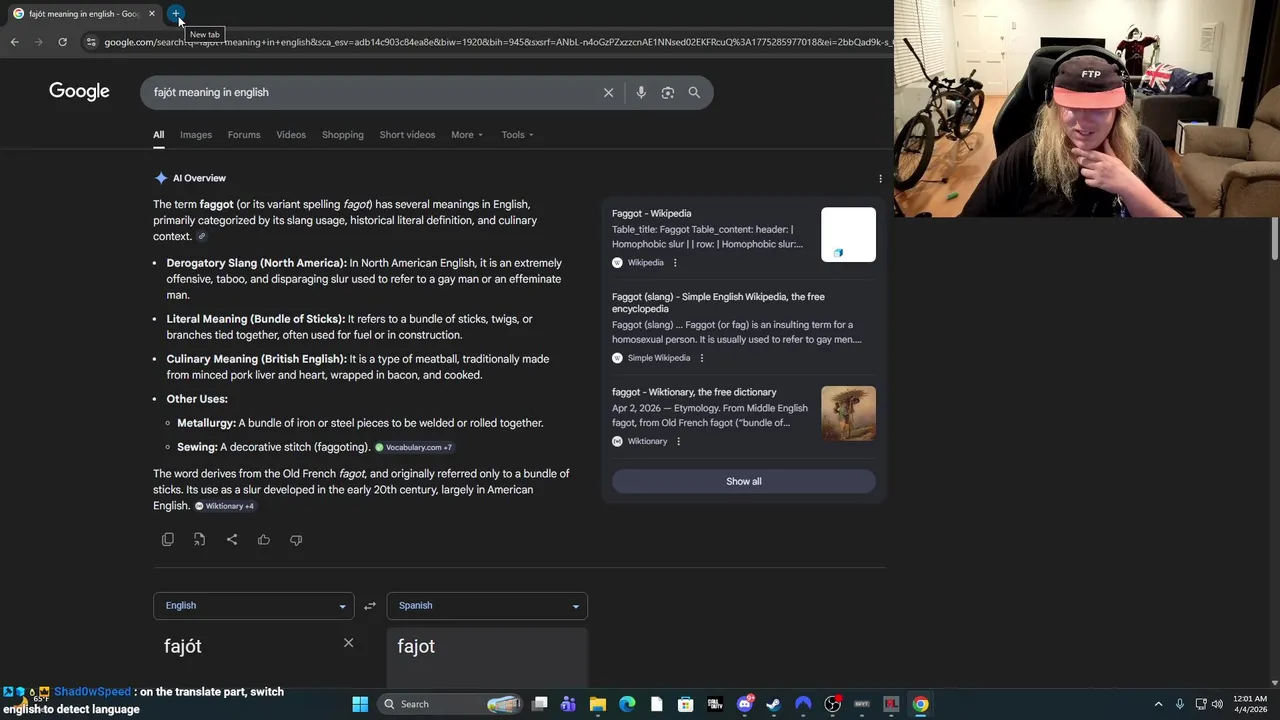Open OBS Studio from taskbar
The height and width of the screenshot is (720, 1280).
832,704
